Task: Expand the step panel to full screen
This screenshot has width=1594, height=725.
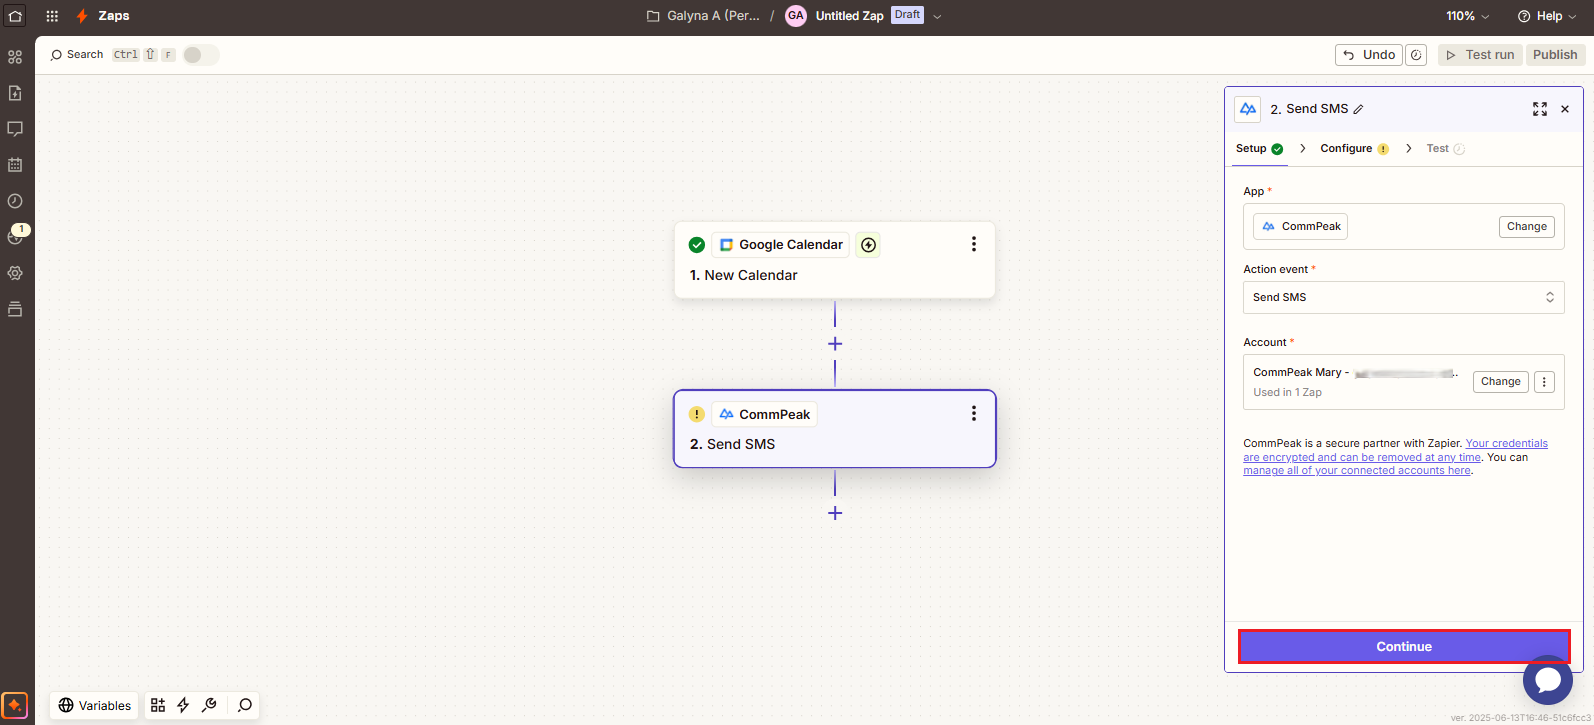Action: click(x=1540, y=109)
